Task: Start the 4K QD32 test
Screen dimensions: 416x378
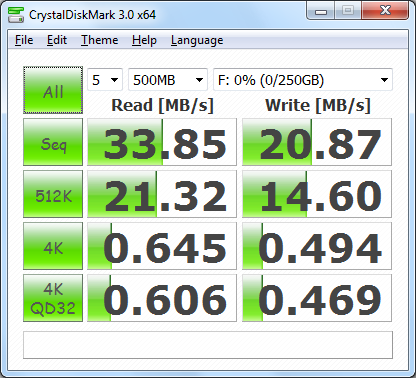Action: click(x=53, y=298)
